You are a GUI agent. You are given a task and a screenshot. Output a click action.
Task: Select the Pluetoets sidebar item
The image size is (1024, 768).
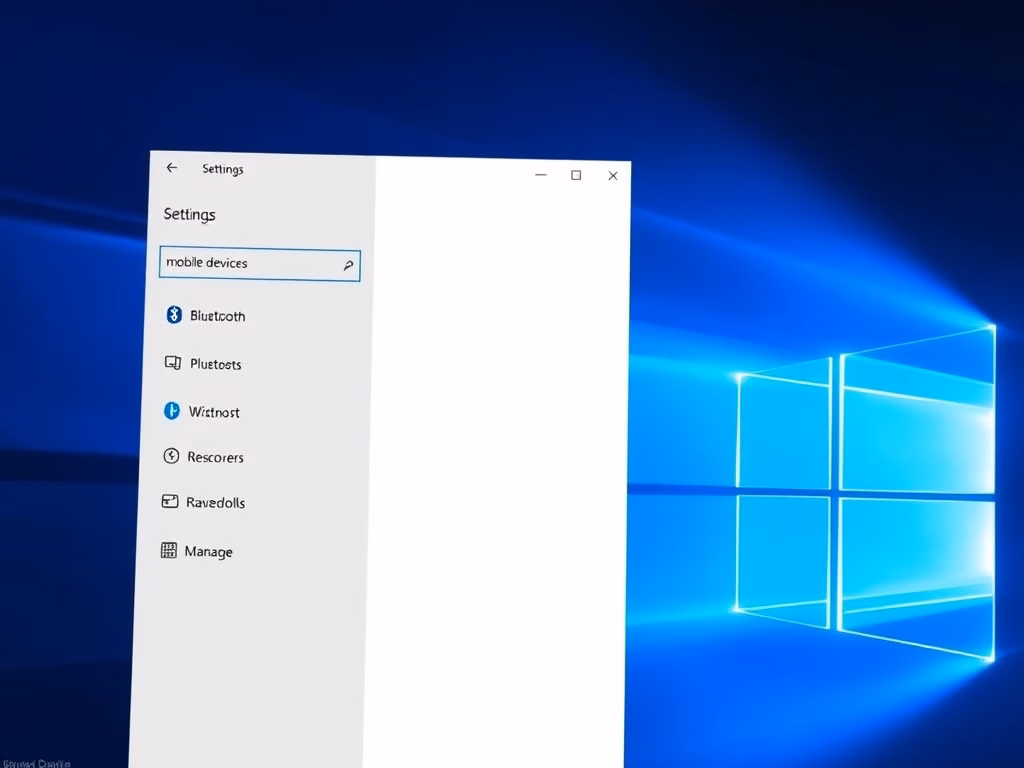coord(215,364)
